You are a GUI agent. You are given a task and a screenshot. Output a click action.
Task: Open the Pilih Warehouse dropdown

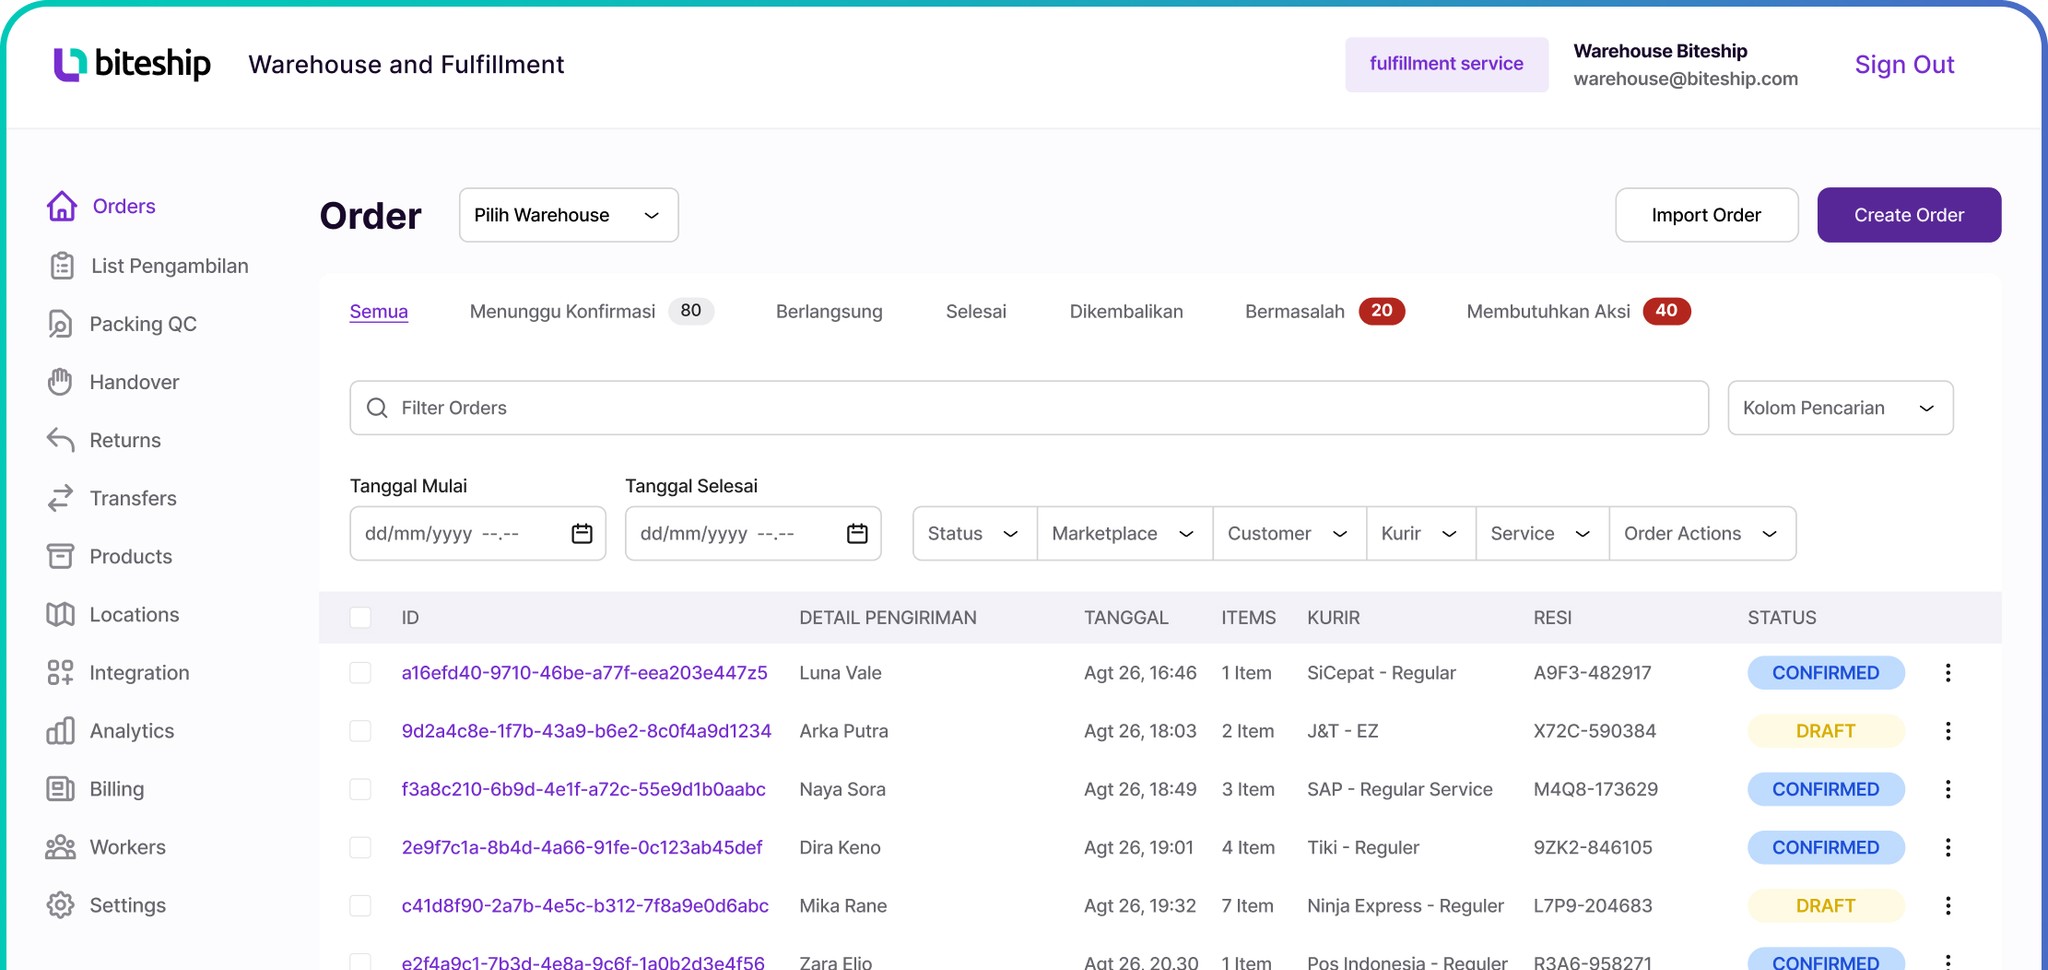(x=568, y=215)
